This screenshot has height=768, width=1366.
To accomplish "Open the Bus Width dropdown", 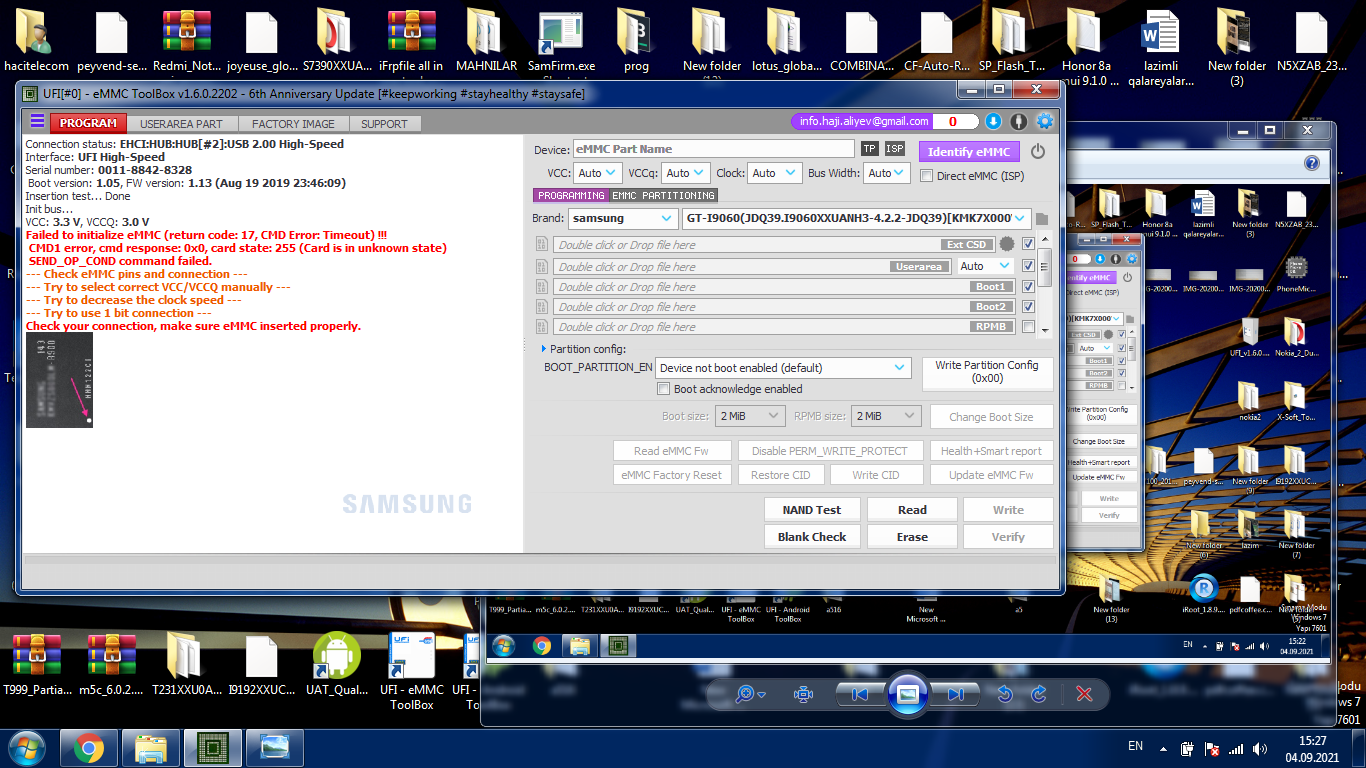I will click(x=888, y=173).
